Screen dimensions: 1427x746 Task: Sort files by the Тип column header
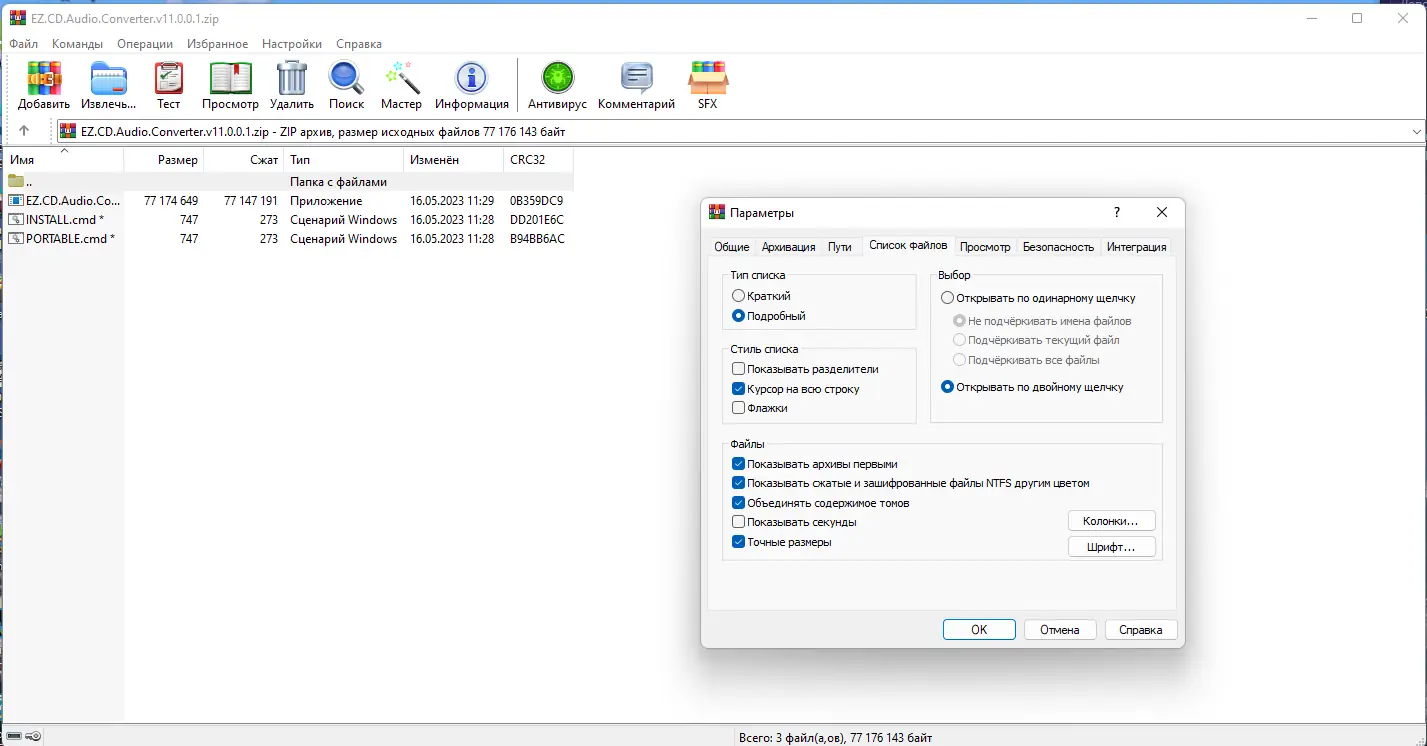(344, 160)
